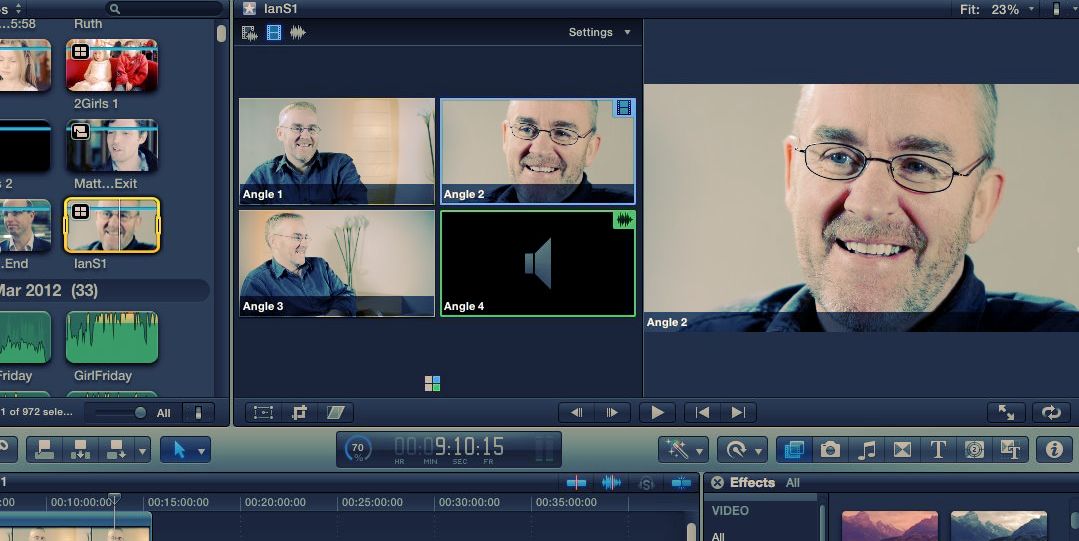Toggle the Effects browser button
The width and height of the screenshot is (1079, 541).
pyautogui.click(x=794, y=450)
